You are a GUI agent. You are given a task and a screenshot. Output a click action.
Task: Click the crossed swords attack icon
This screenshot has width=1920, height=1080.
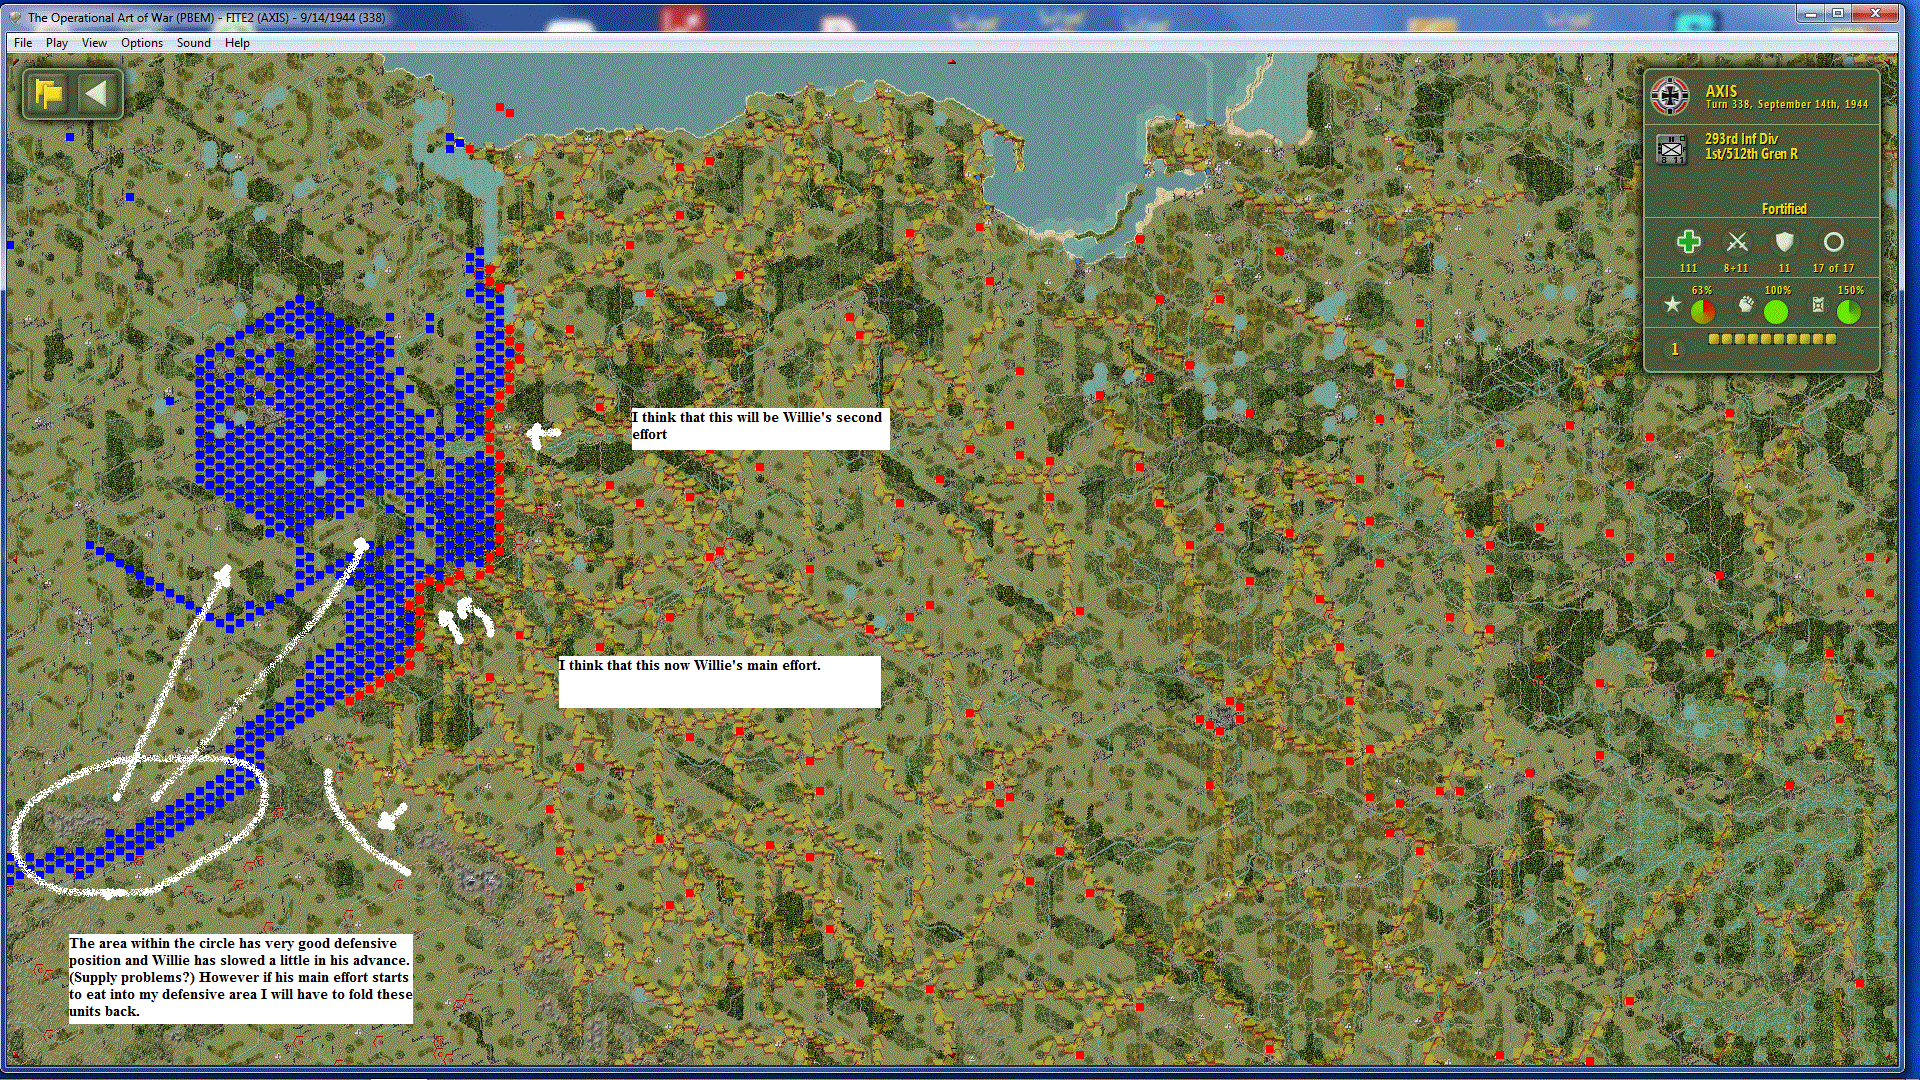(1737, 242)
